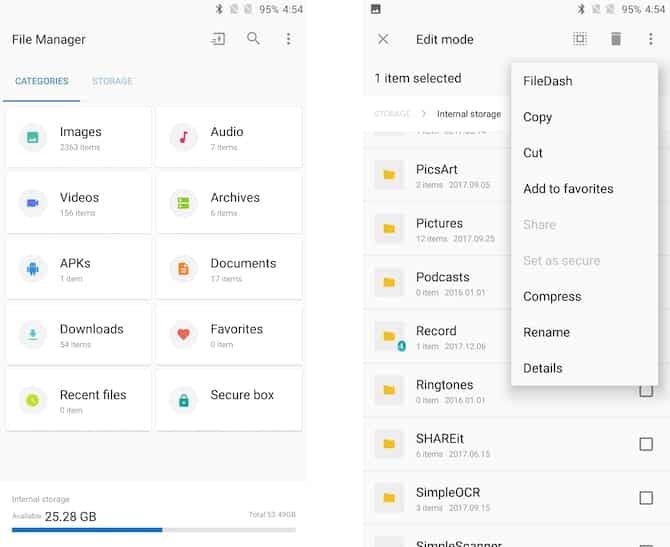Check the SHAREit folder checkbox
The height and width of the screenshot is (547, 670).
(646, 444)
